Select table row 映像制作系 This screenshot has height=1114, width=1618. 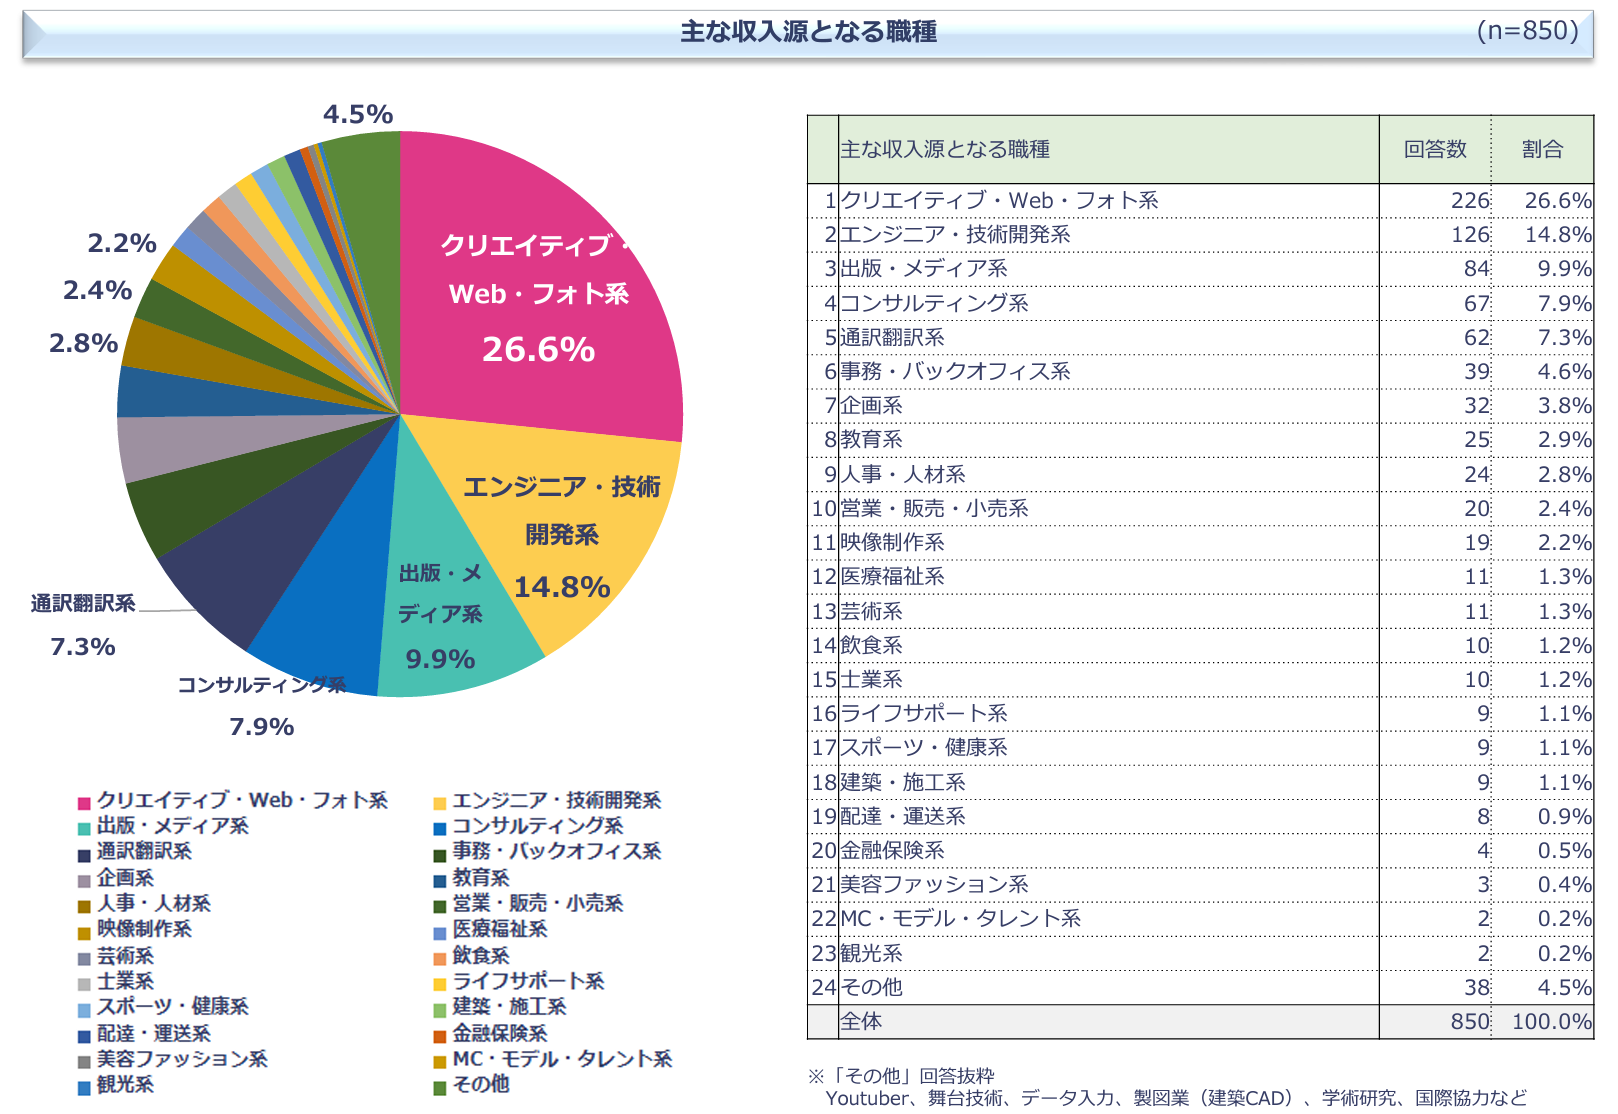[x=1200, y=543]
